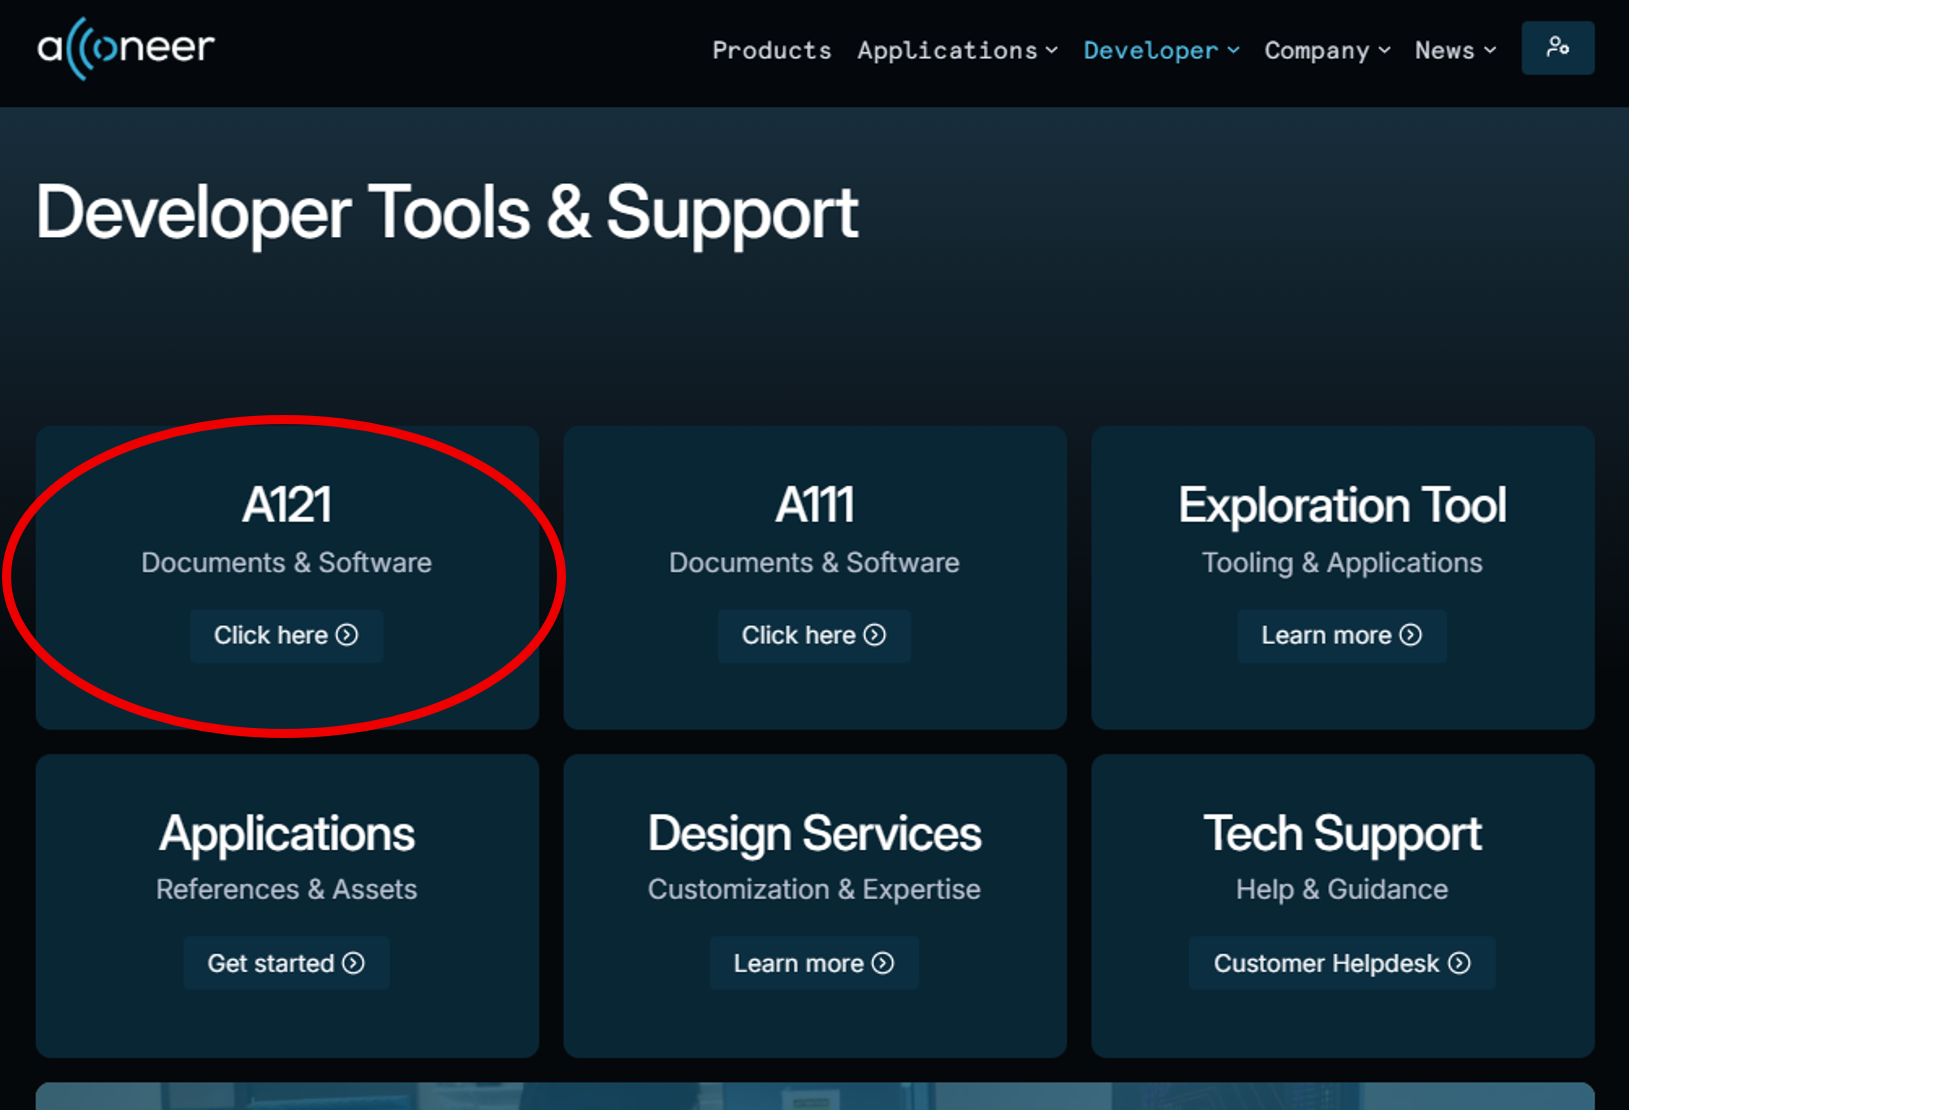The width and height of the screenshot is (1948, 1110).
Task: Click arrow icon beside Customer Helpdesk
Action: [x=1460, y=963]
